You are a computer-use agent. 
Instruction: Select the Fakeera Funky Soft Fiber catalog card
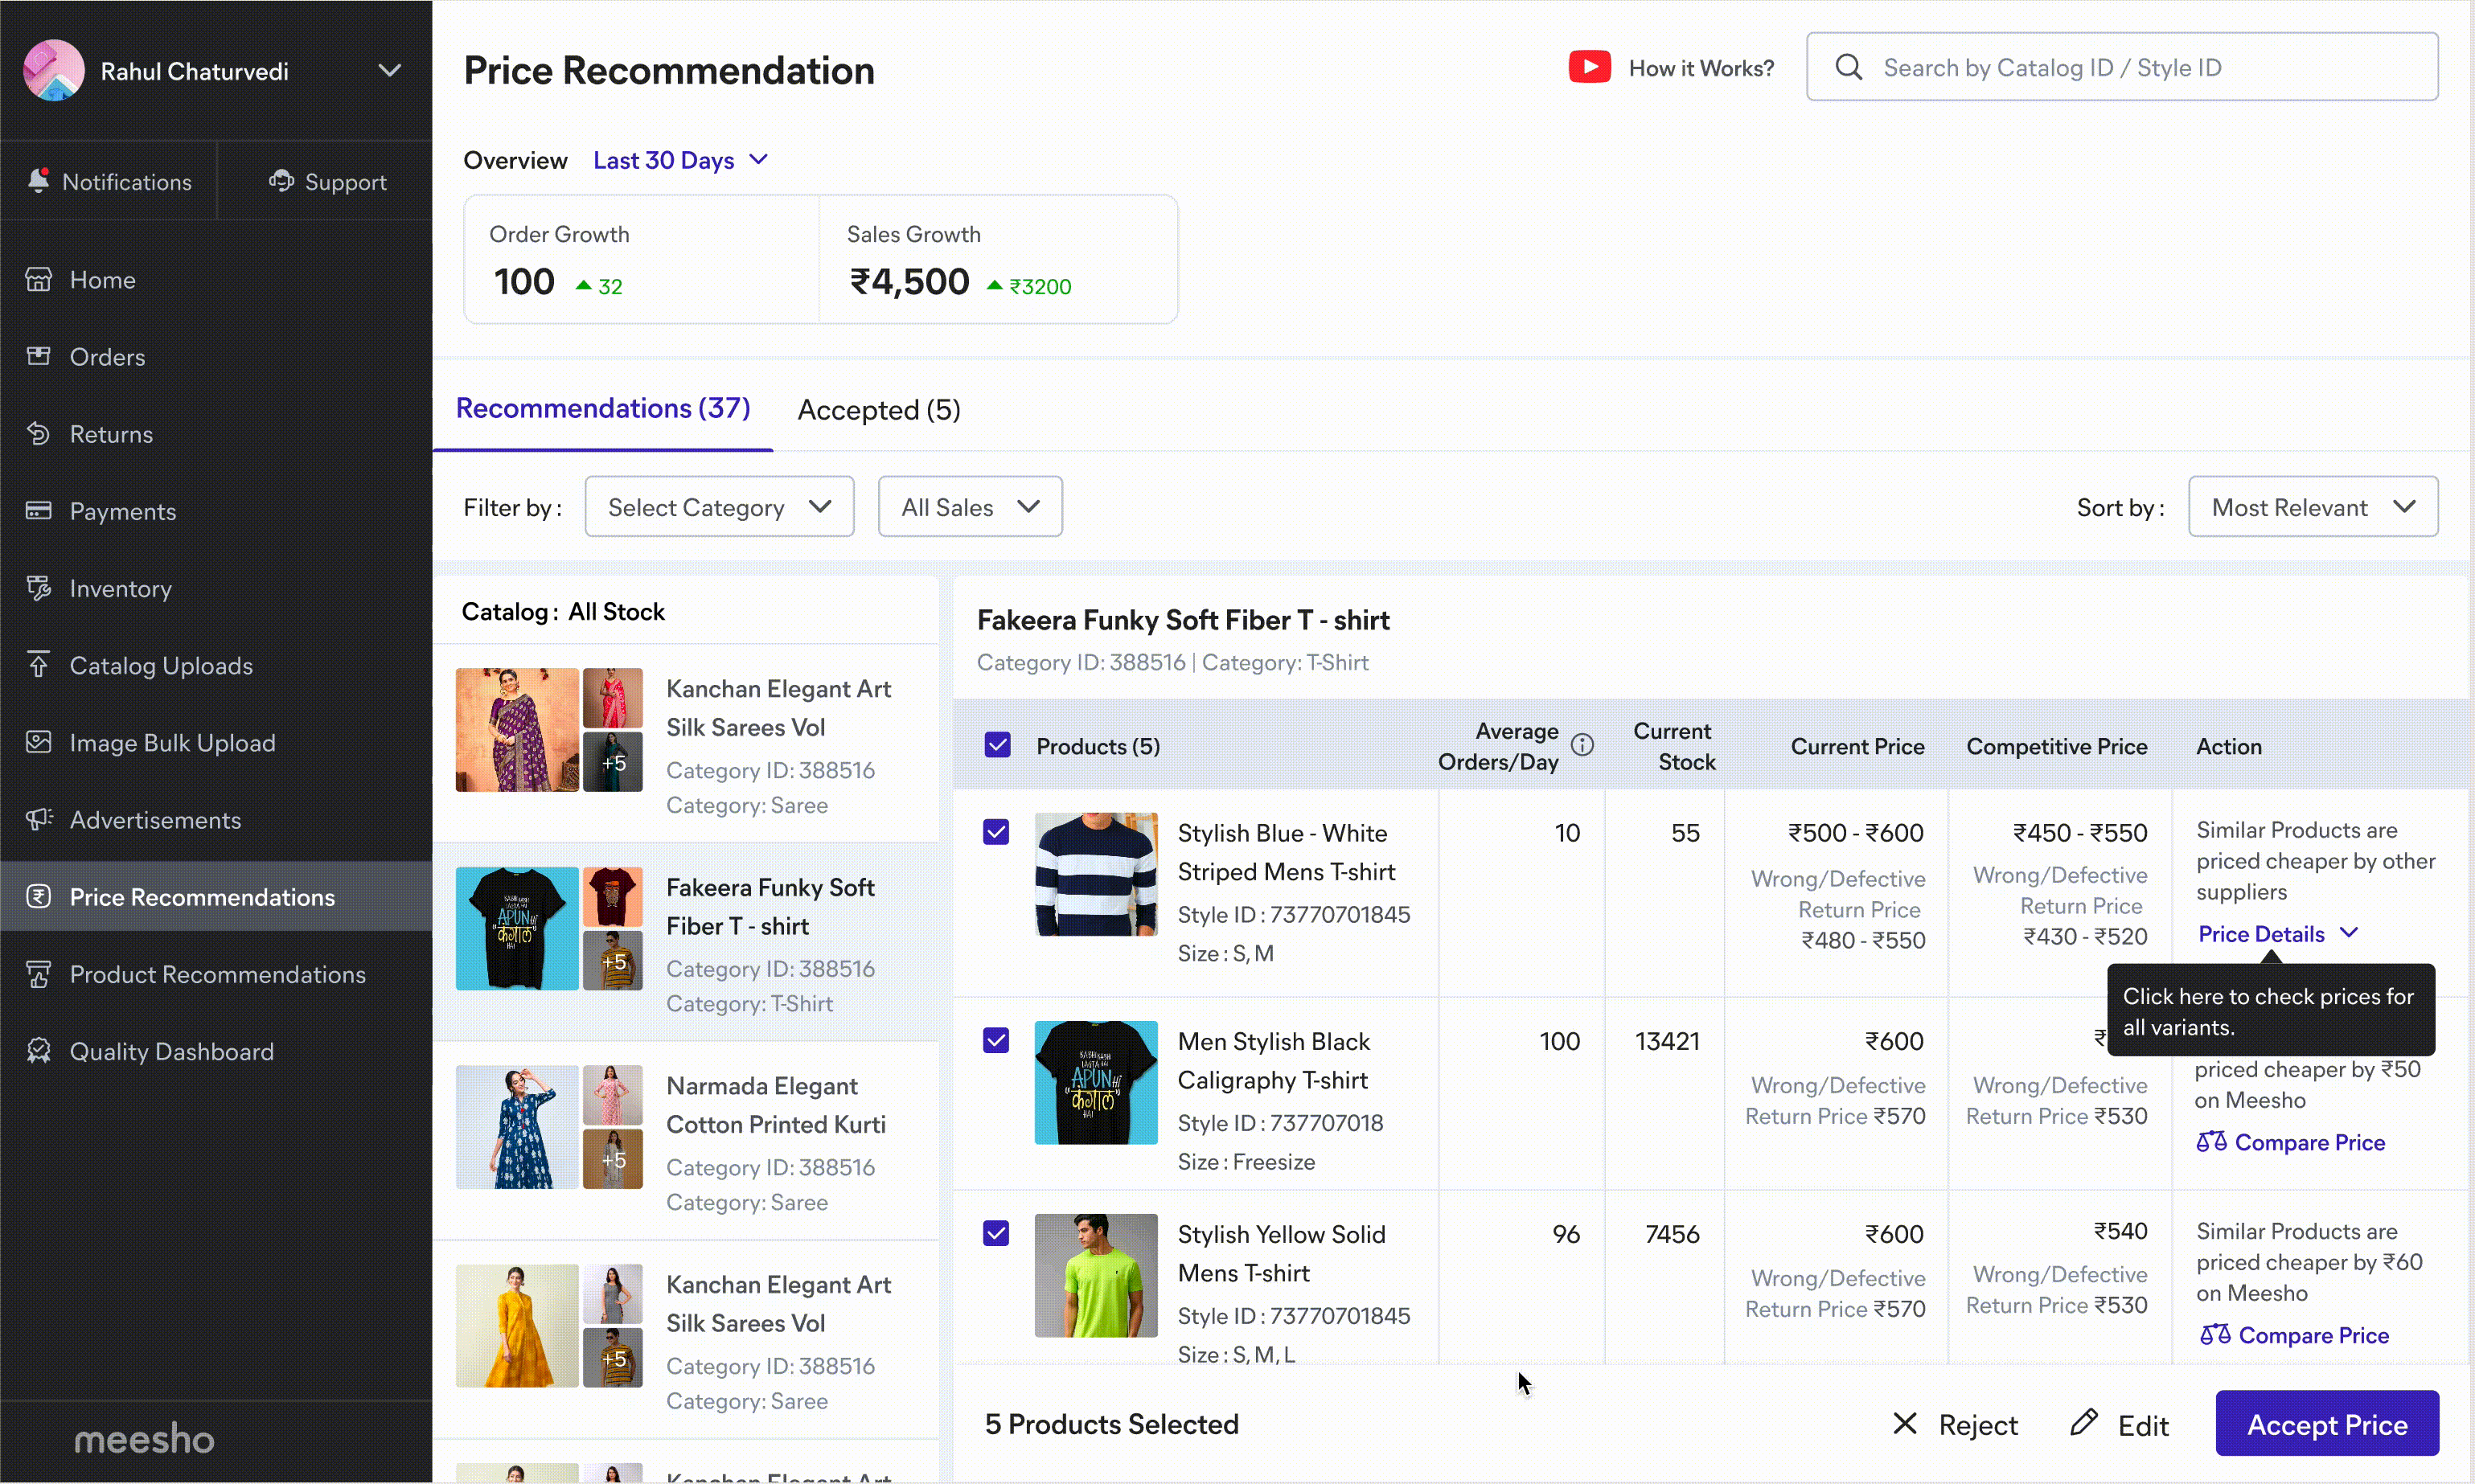pyautogui.click(x=686, y=942)
